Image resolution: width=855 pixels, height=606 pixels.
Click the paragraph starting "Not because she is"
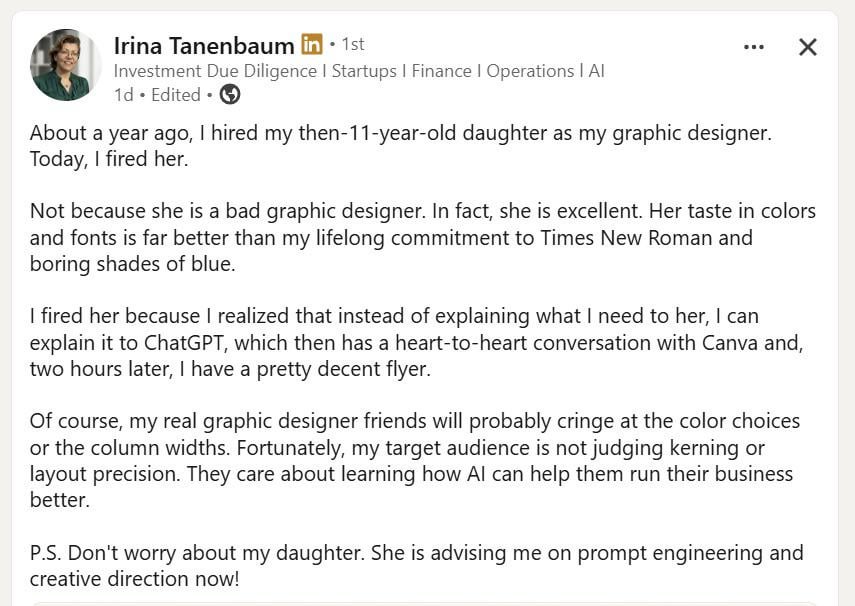click(422, 238)
